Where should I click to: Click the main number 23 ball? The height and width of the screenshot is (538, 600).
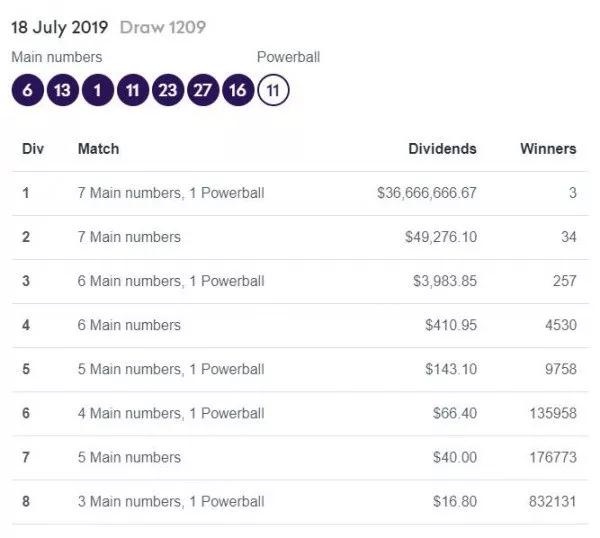pos(167,91)
